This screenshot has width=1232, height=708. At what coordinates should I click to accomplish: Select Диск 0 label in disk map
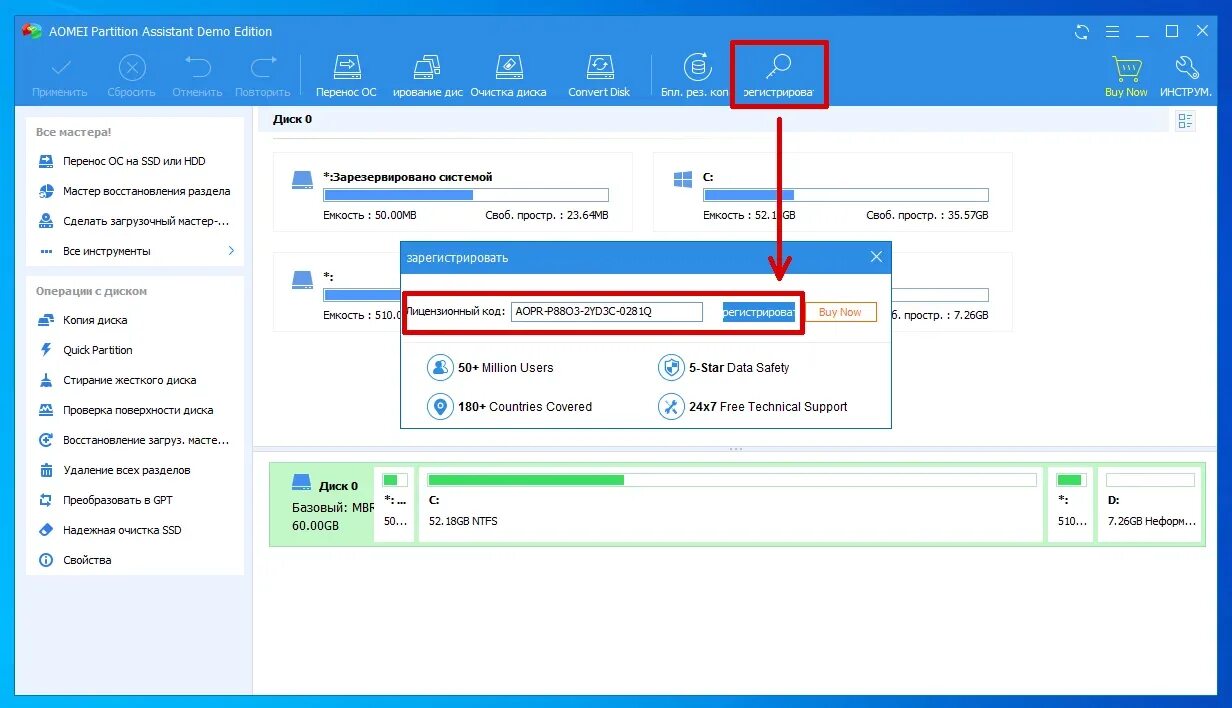[x=339, y=486]
